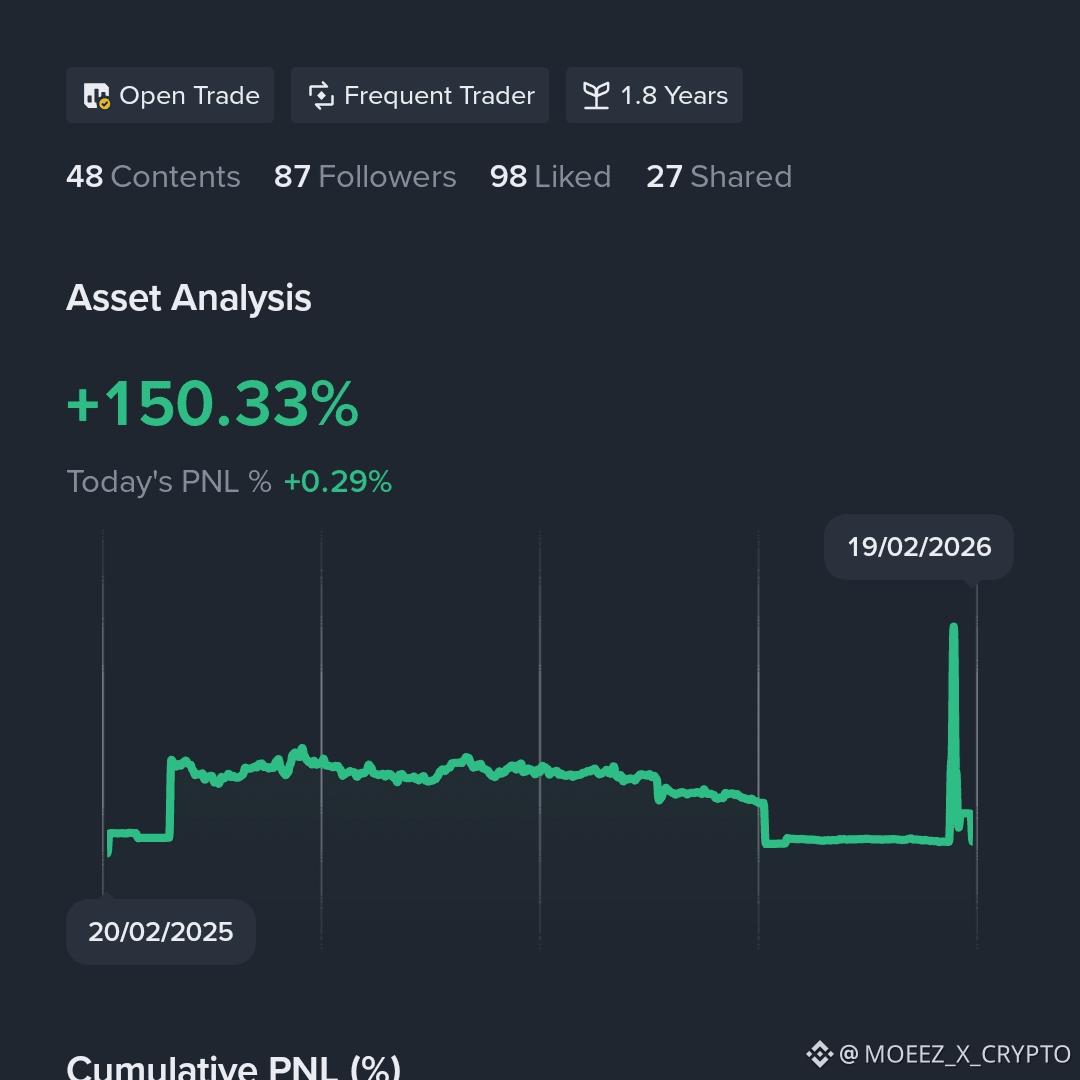Select the Frequent Trader badge
Viewport: 1080px width, 1080px height.
click(x=420, y=95)
